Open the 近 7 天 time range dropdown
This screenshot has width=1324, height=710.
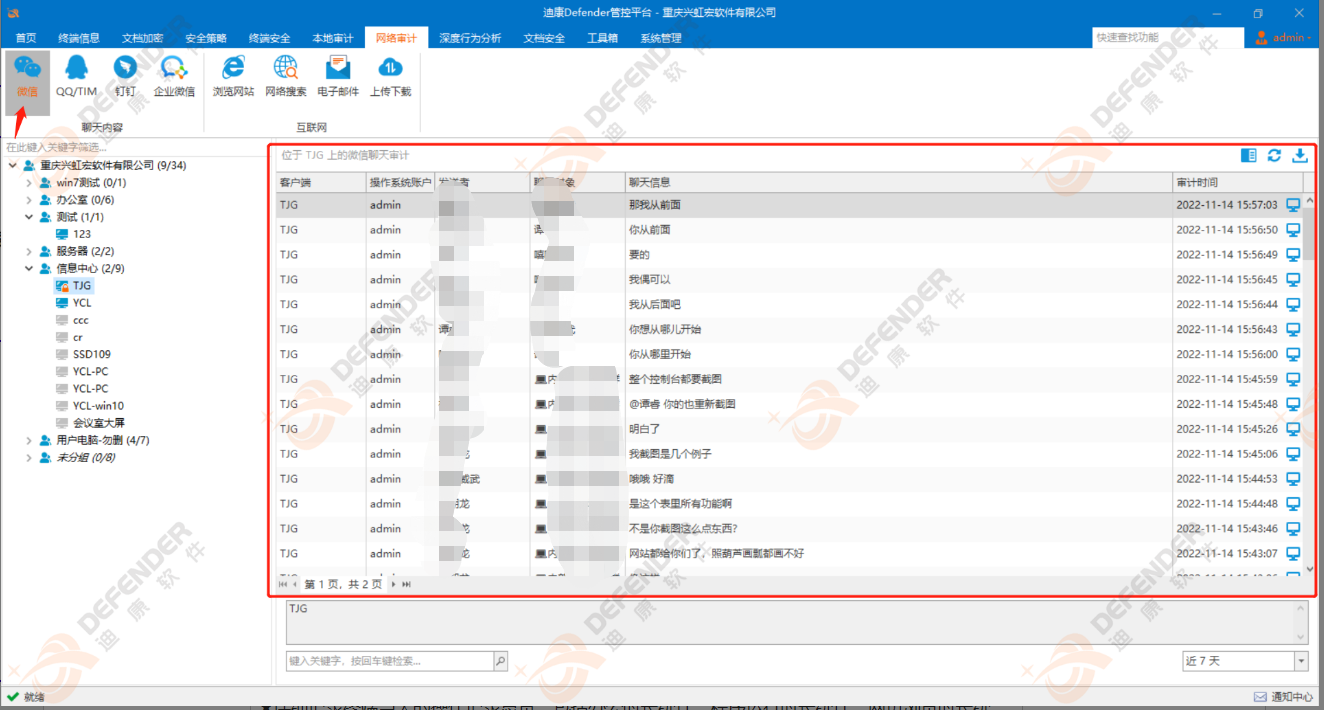click(x=1301, y=661)
